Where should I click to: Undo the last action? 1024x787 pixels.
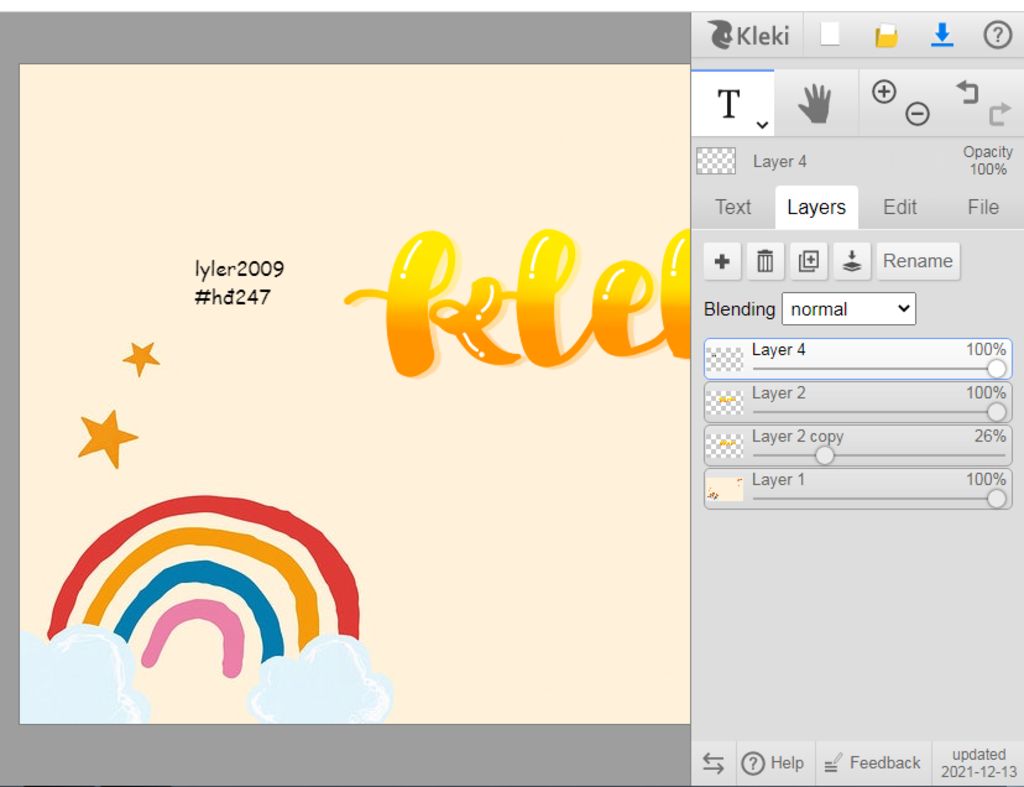967,92
